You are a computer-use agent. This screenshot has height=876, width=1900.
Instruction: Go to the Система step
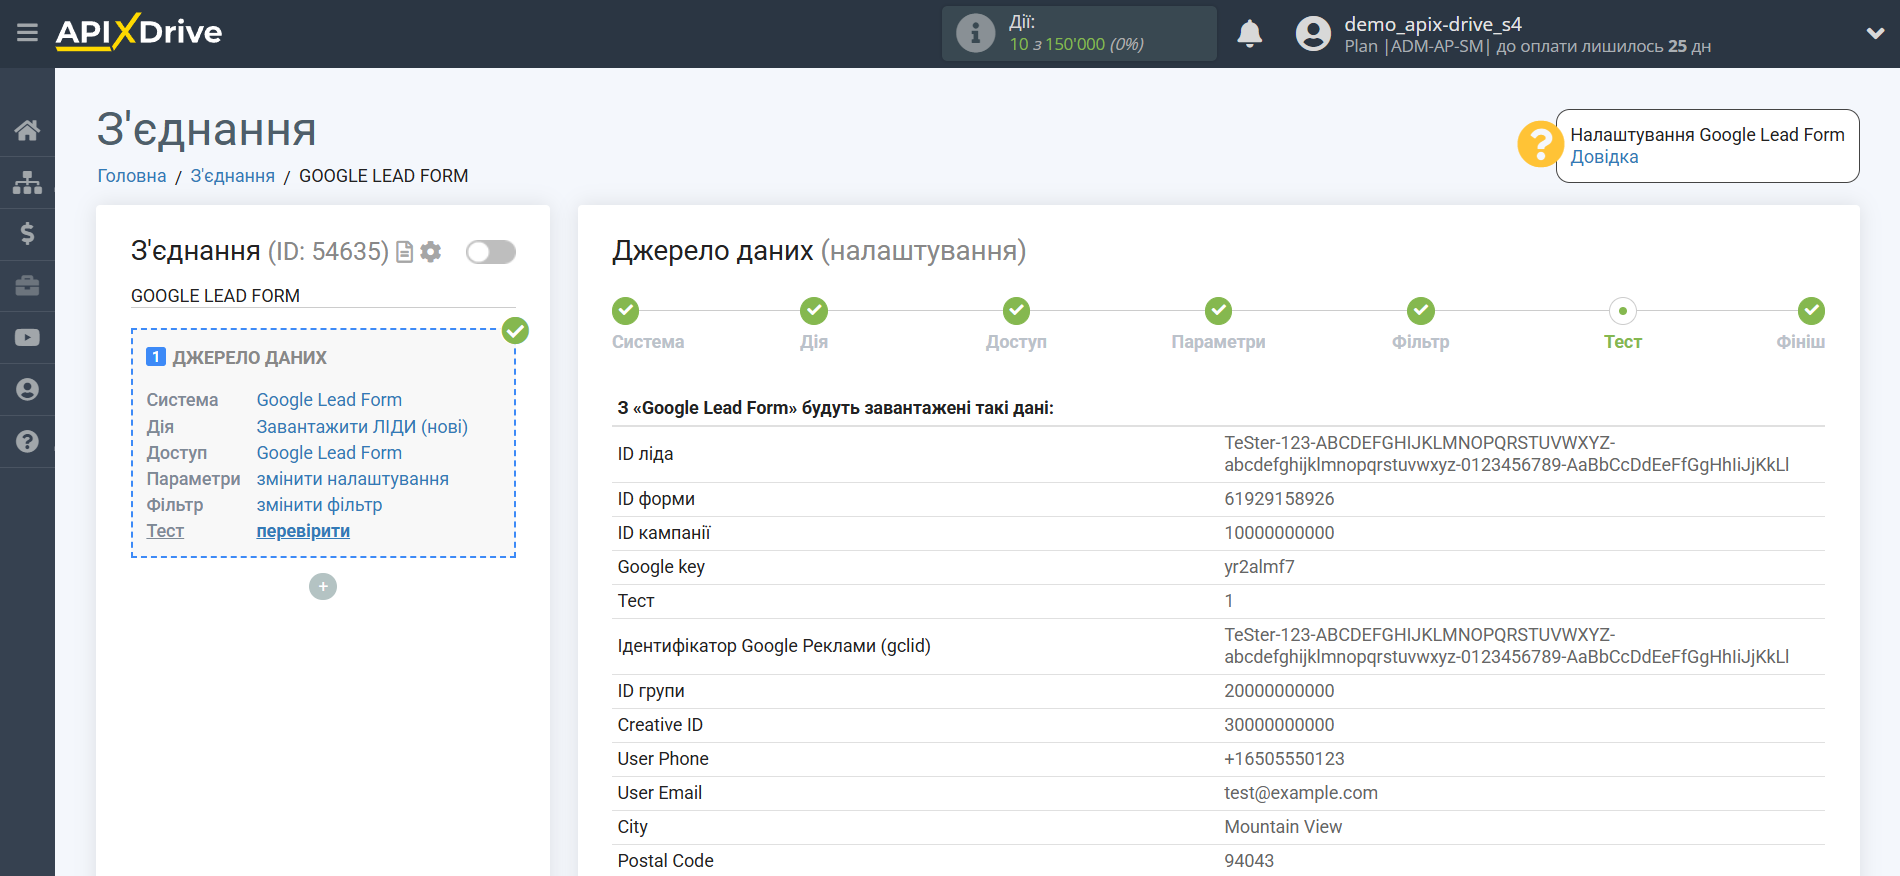click(x=626, y=311)
